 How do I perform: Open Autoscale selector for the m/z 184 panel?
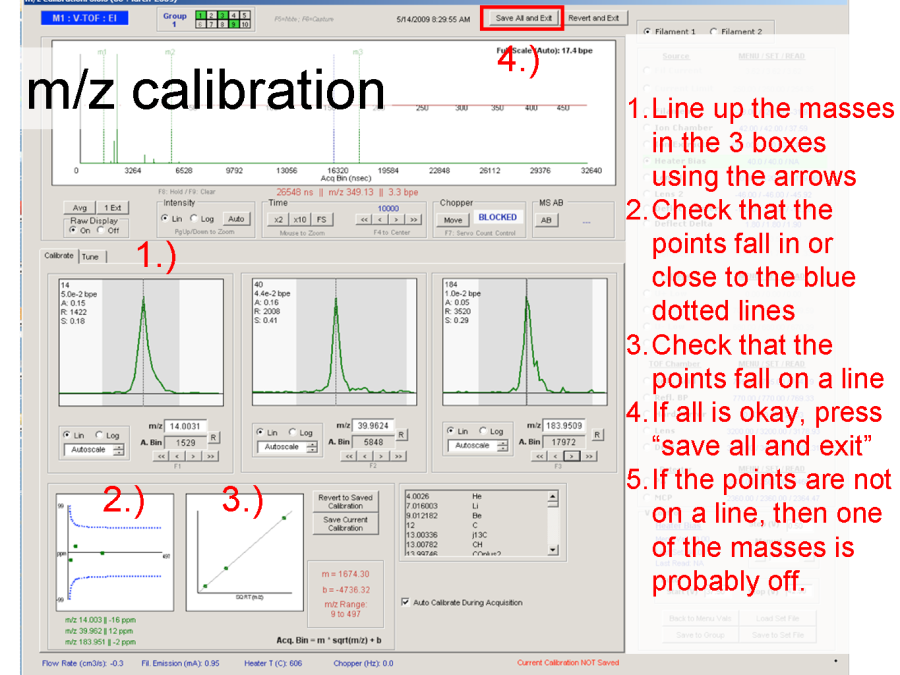point(475,445)
